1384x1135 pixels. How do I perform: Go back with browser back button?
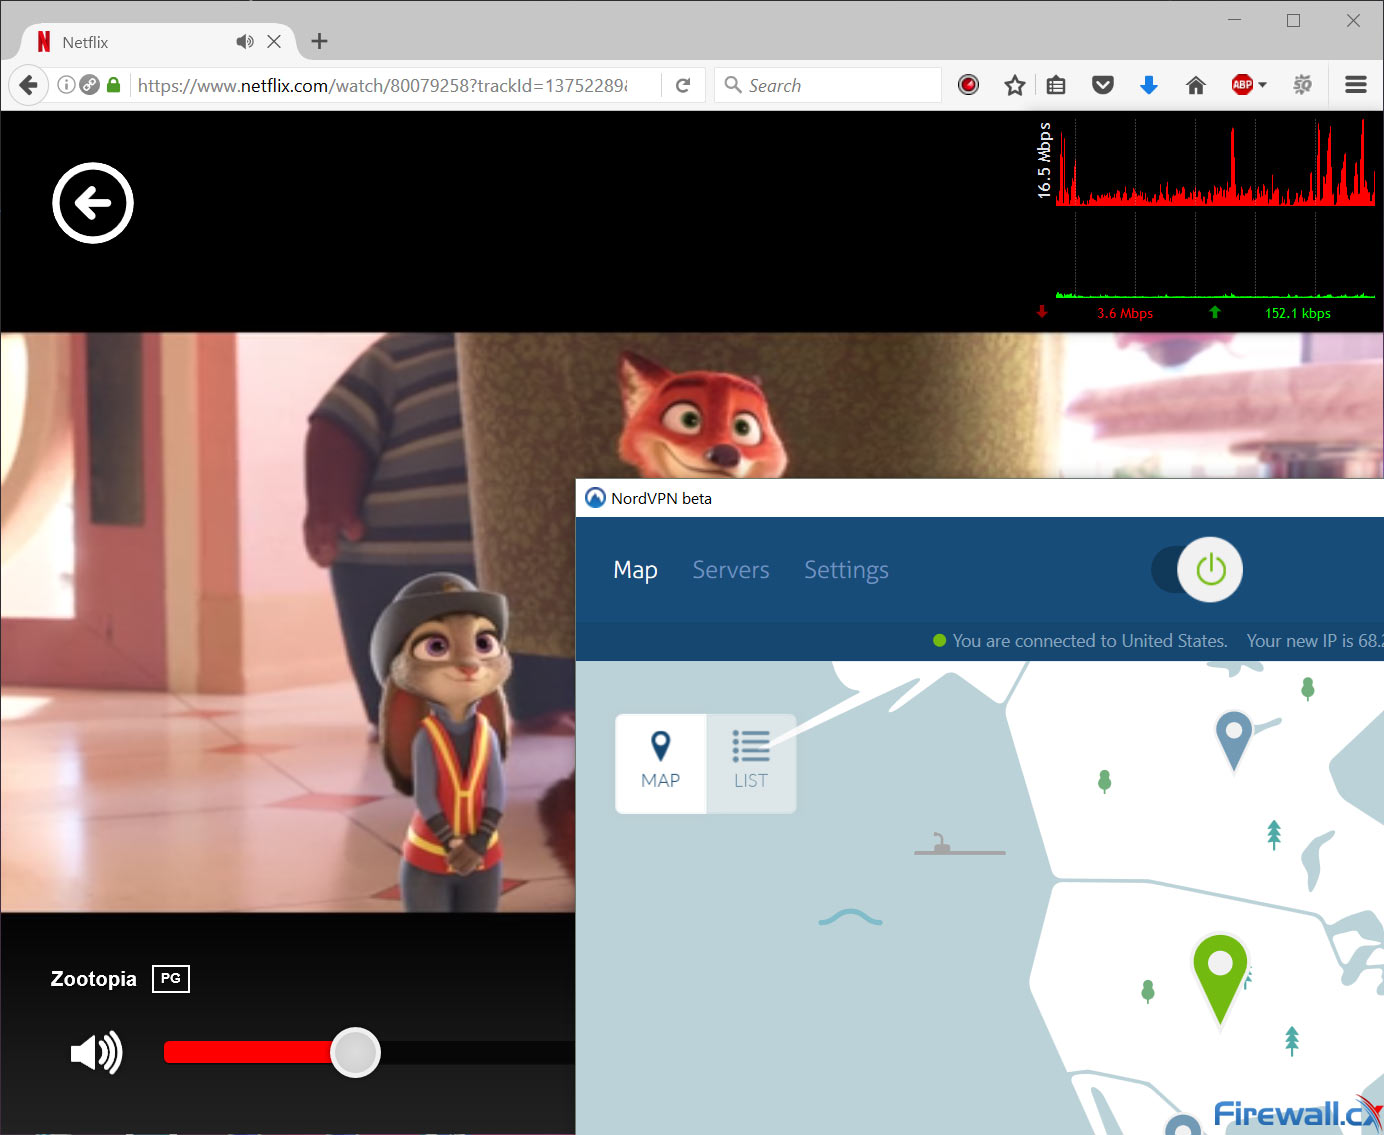coord(28,85)
